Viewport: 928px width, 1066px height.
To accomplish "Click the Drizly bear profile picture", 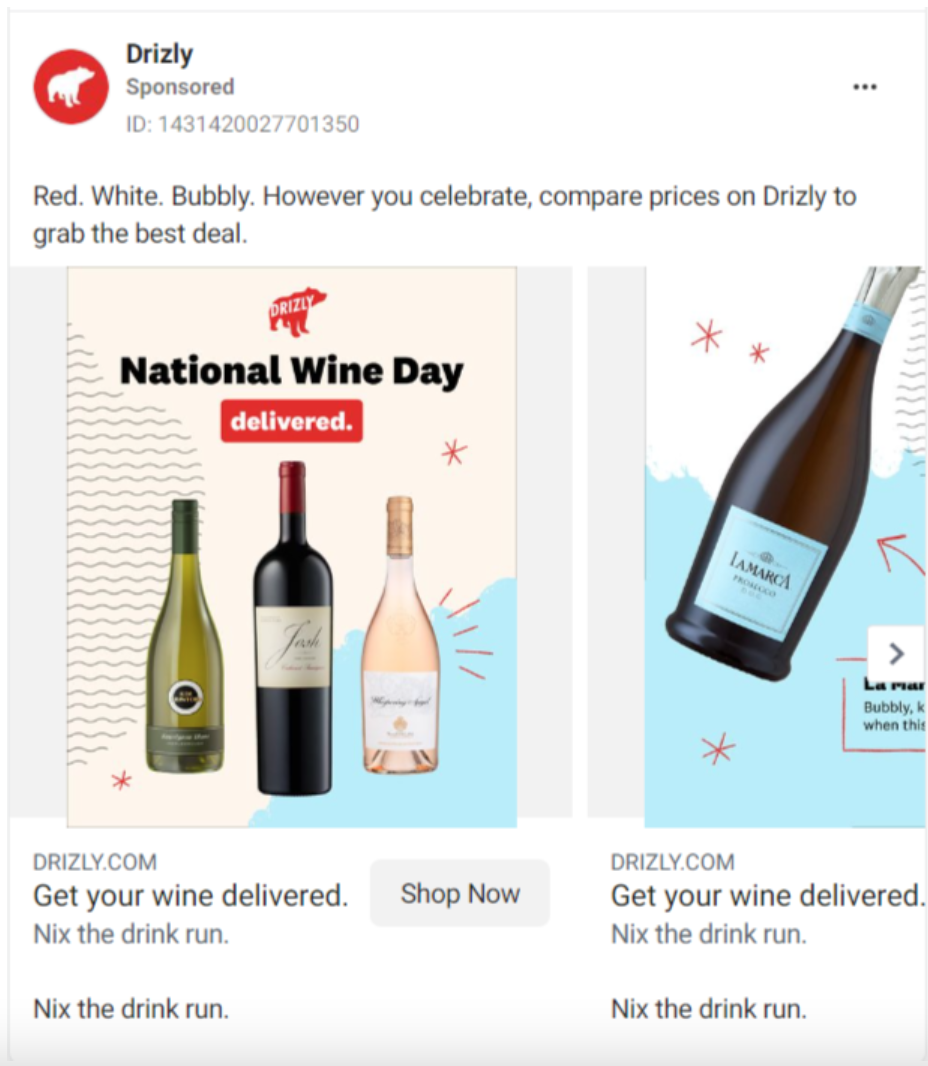I will (x=71, y=86).
